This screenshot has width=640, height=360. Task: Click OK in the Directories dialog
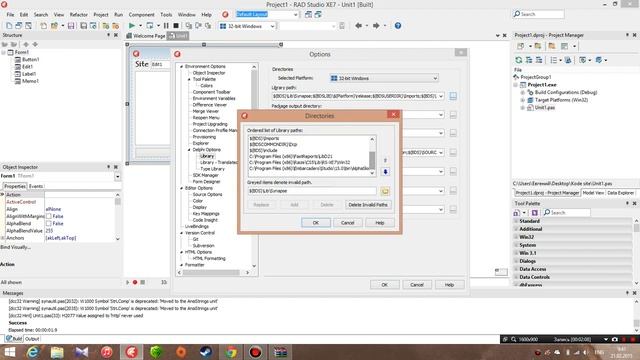point(316,223)
